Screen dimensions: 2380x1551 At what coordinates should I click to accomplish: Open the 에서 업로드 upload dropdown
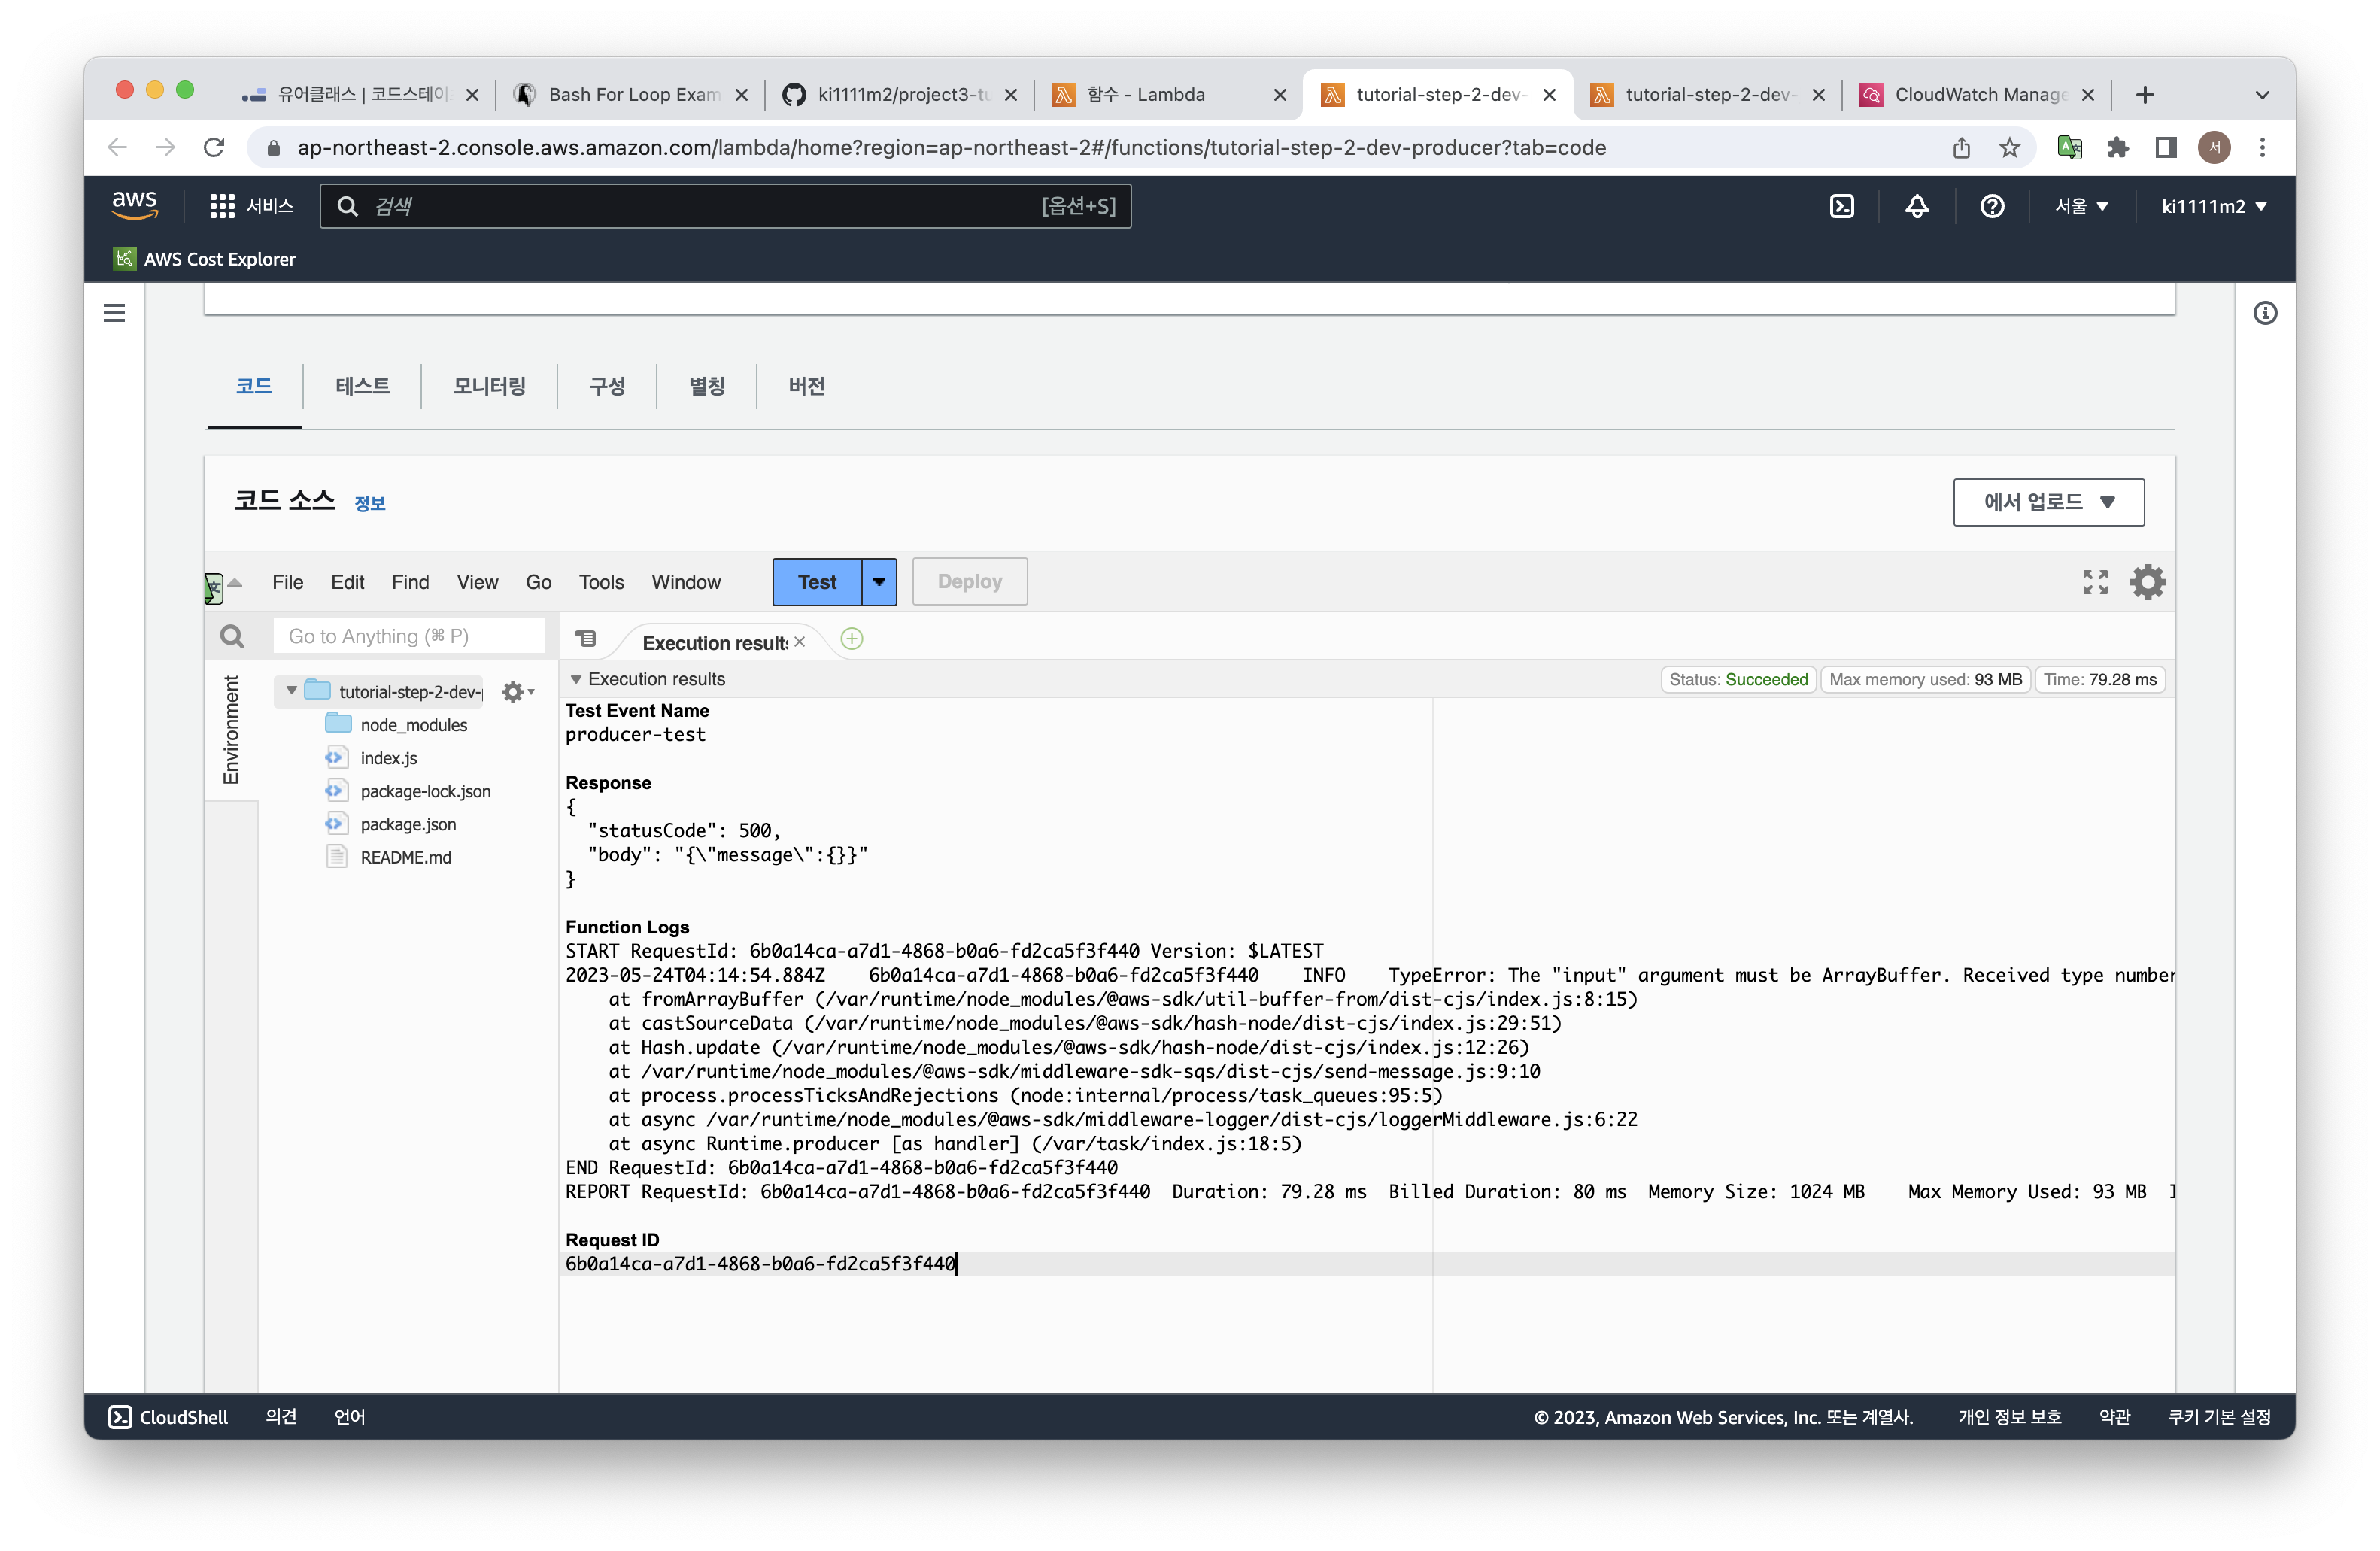click(x=2048, y=502)
